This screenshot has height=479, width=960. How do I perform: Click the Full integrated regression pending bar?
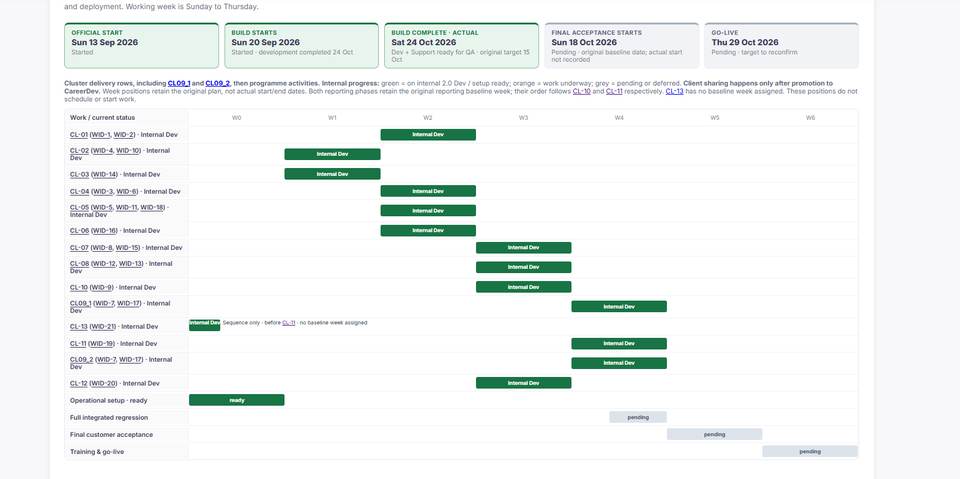tap(638, 418)
